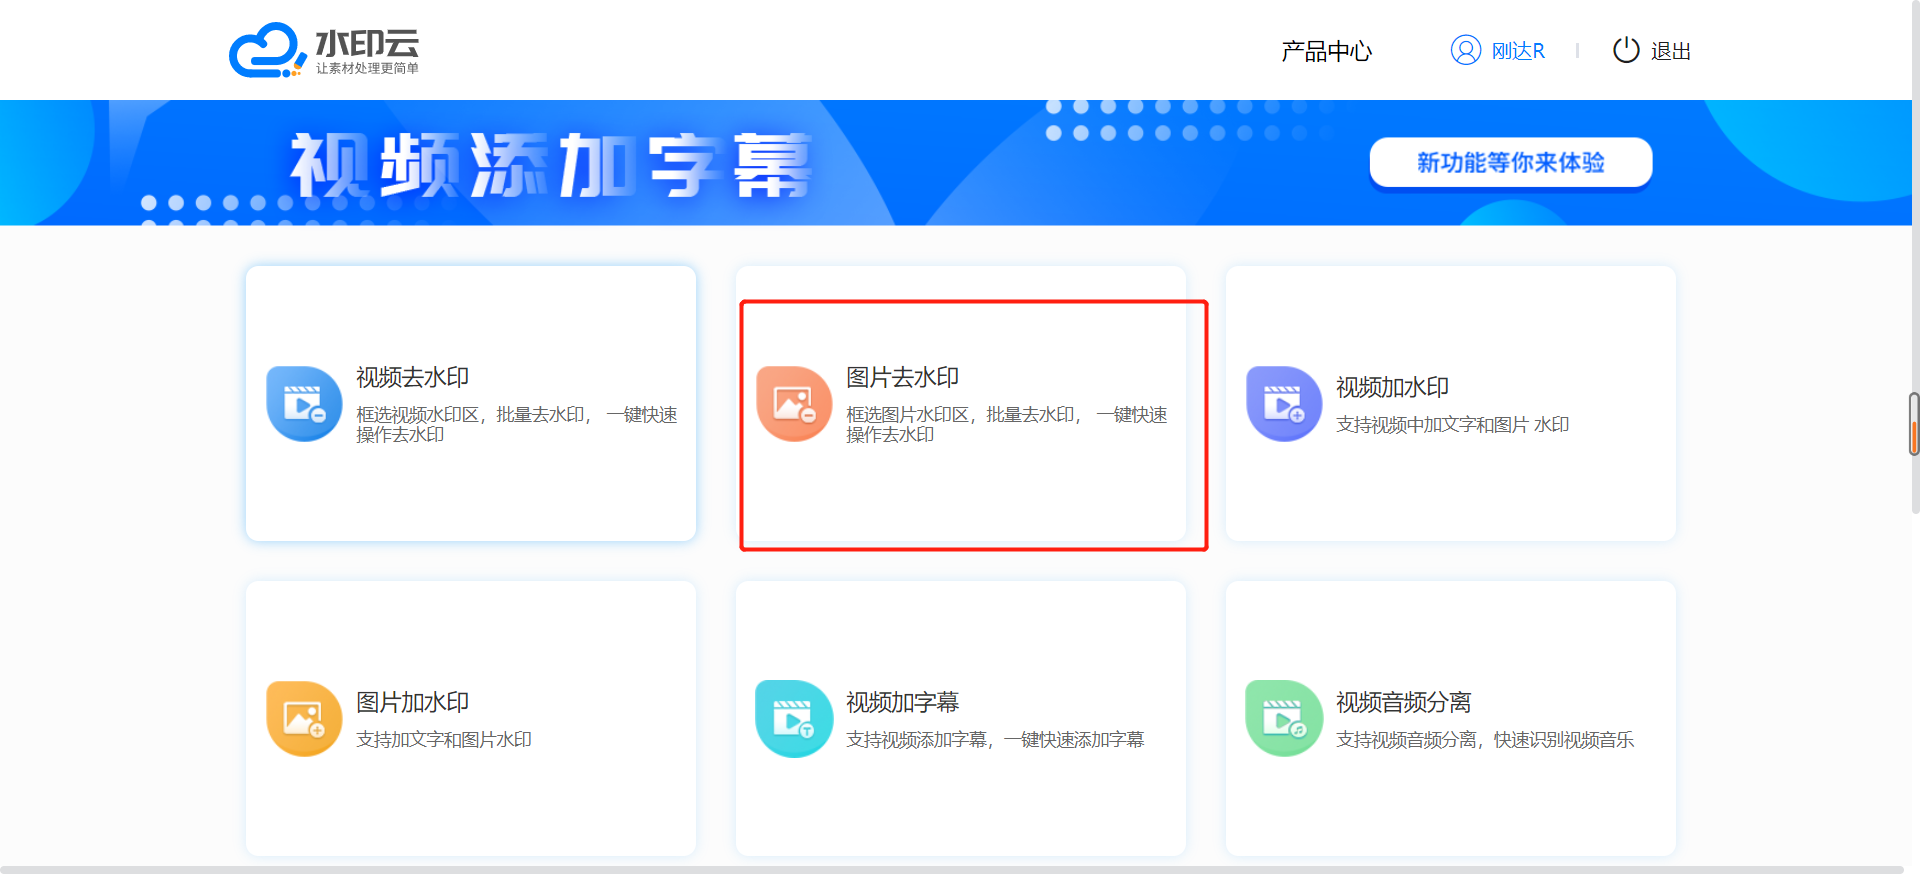Click the 视频添加字幕 banner title
The image size is (1920, 874).
point(551,165)
